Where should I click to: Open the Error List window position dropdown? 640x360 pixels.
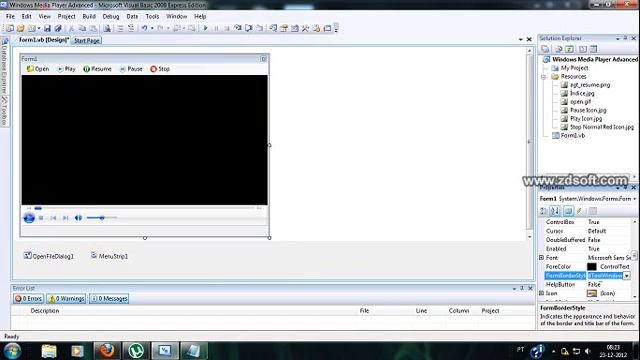514,289
